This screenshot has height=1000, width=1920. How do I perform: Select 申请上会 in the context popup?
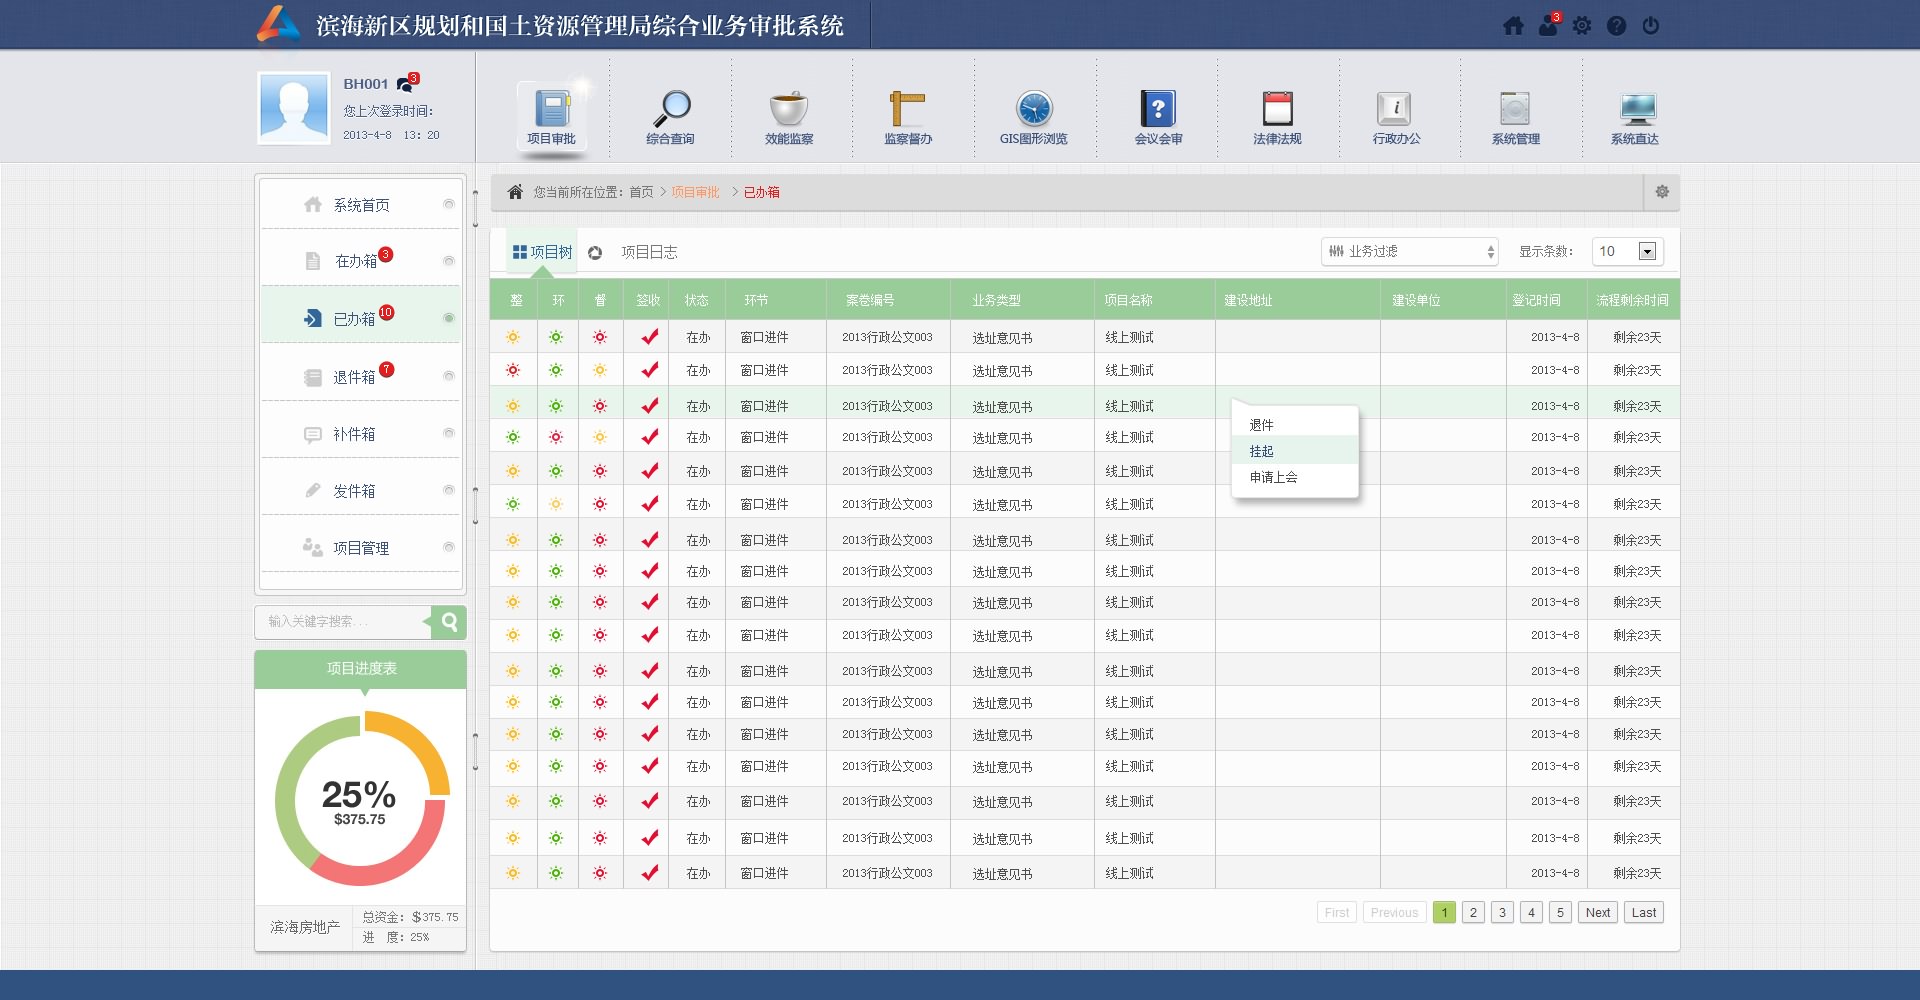[x=1295, y=477]
